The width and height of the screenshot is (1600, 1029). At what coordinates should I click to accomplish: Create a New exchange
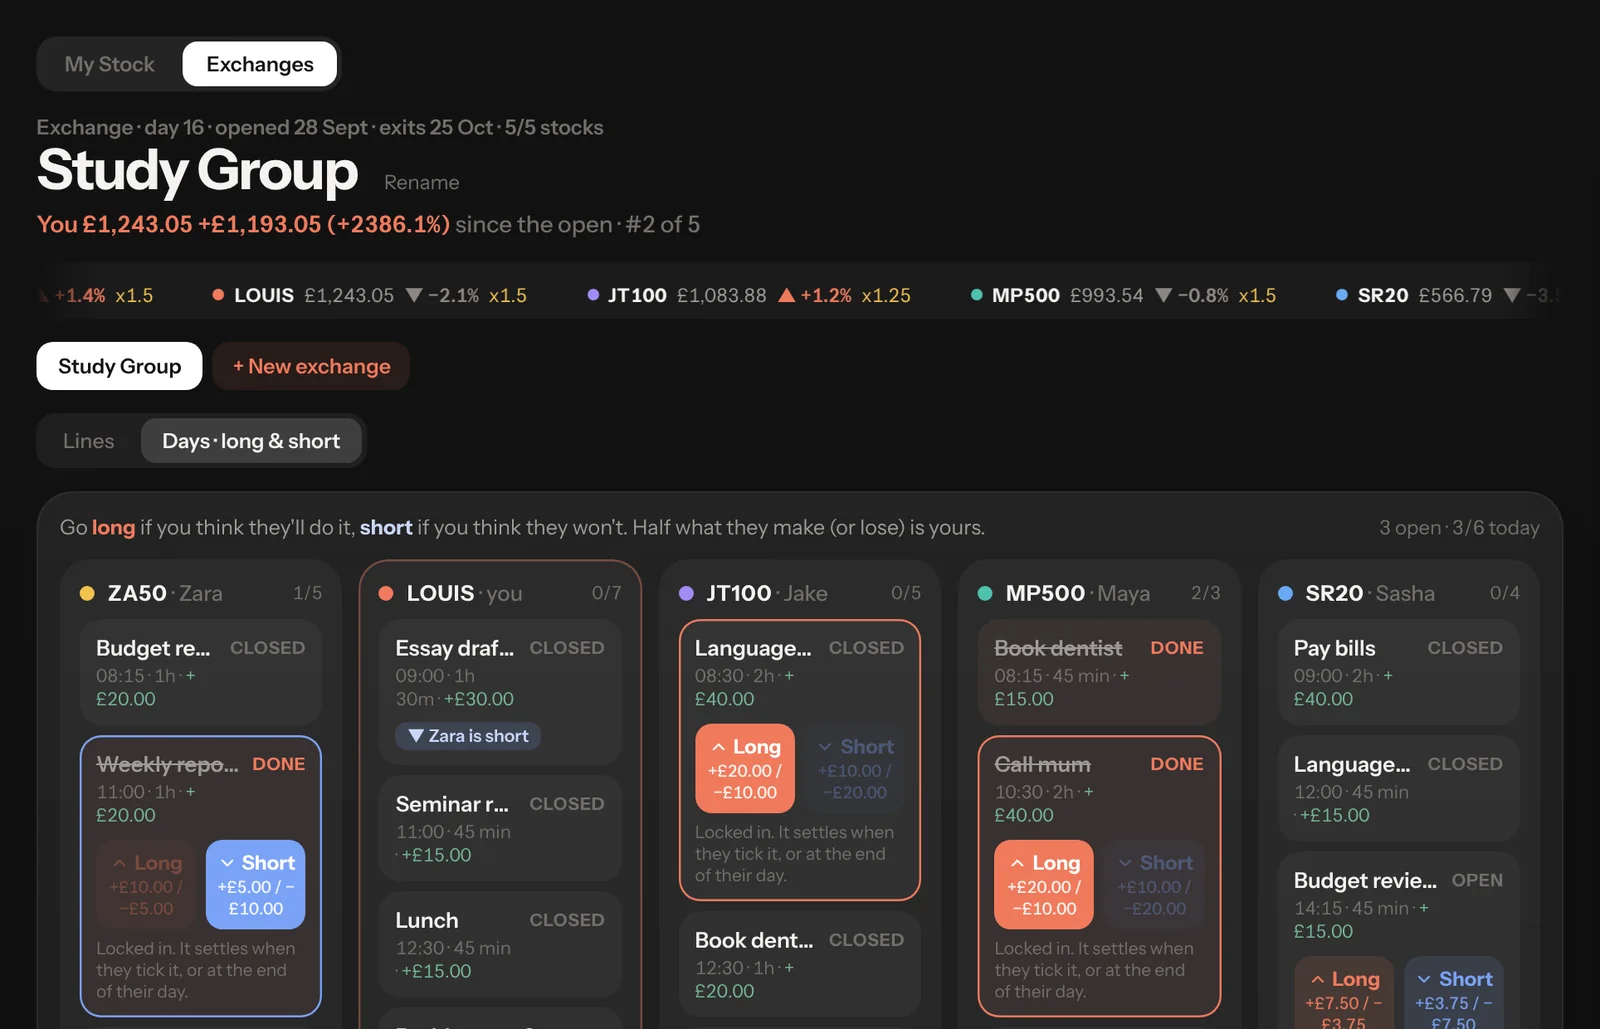[311, 366]
